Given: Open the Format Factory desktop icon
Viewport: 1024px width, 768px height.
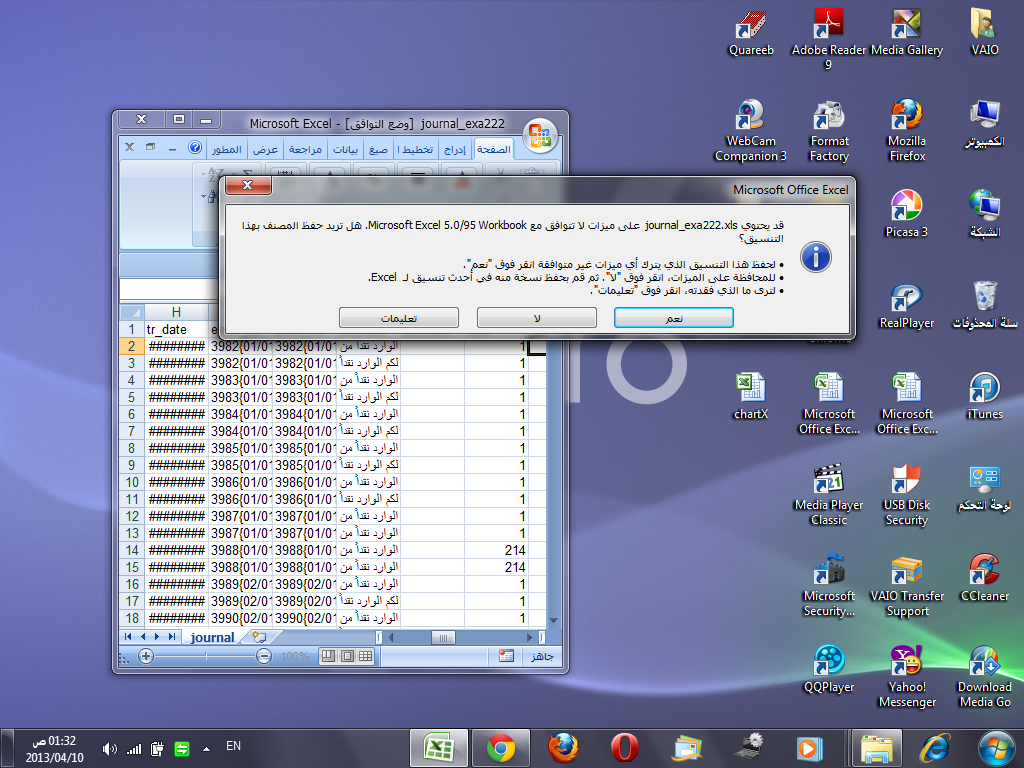Looking at the screenshot, I should (x=829, y=130).
